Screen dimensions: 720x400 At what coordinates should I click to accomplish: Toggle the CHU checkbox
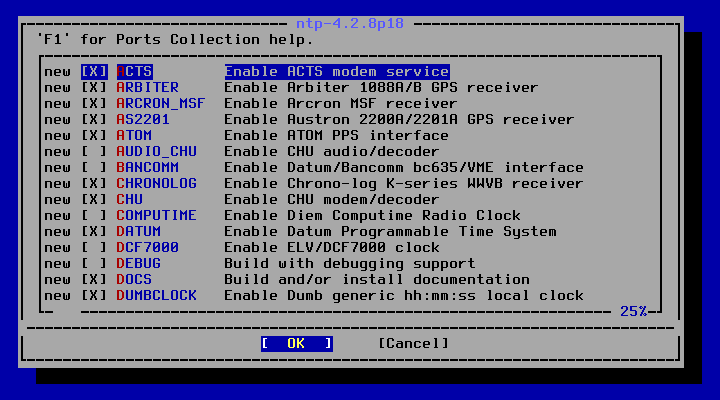(x=94, y=200)
